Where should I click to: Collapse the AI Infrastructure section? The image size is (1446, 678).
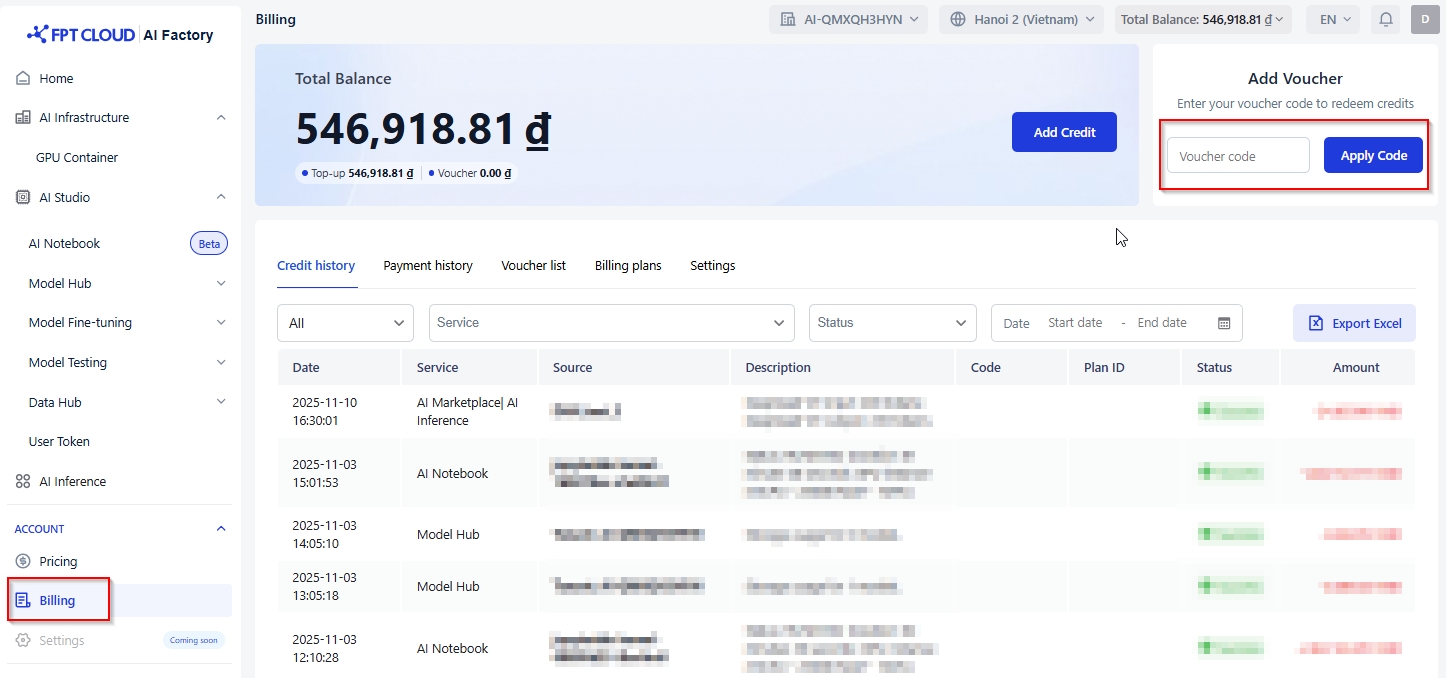[221, 117]
